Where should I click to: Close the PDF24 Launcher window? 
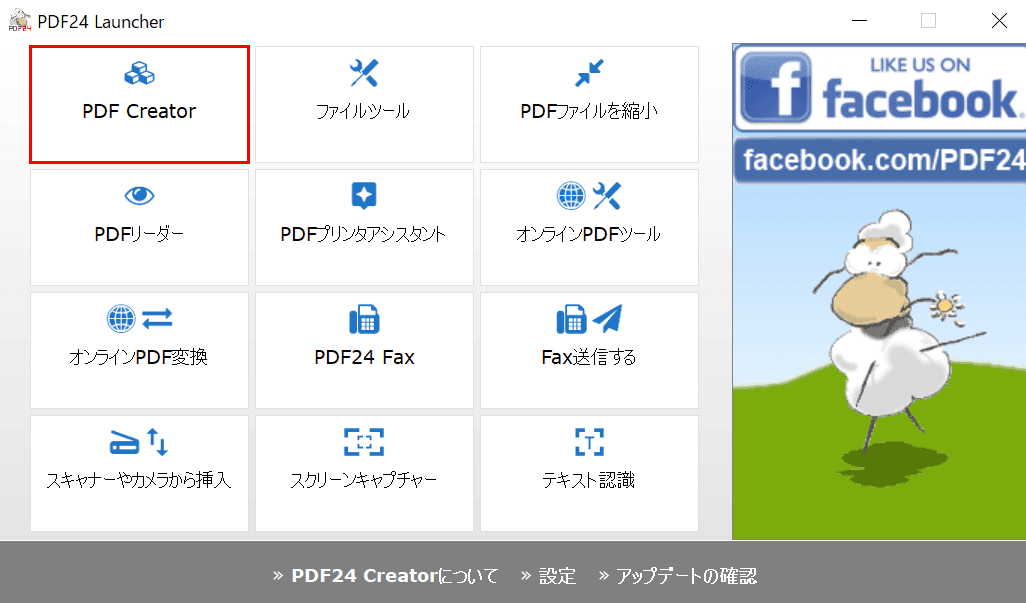pyautogui.click(x=999, y=21)
